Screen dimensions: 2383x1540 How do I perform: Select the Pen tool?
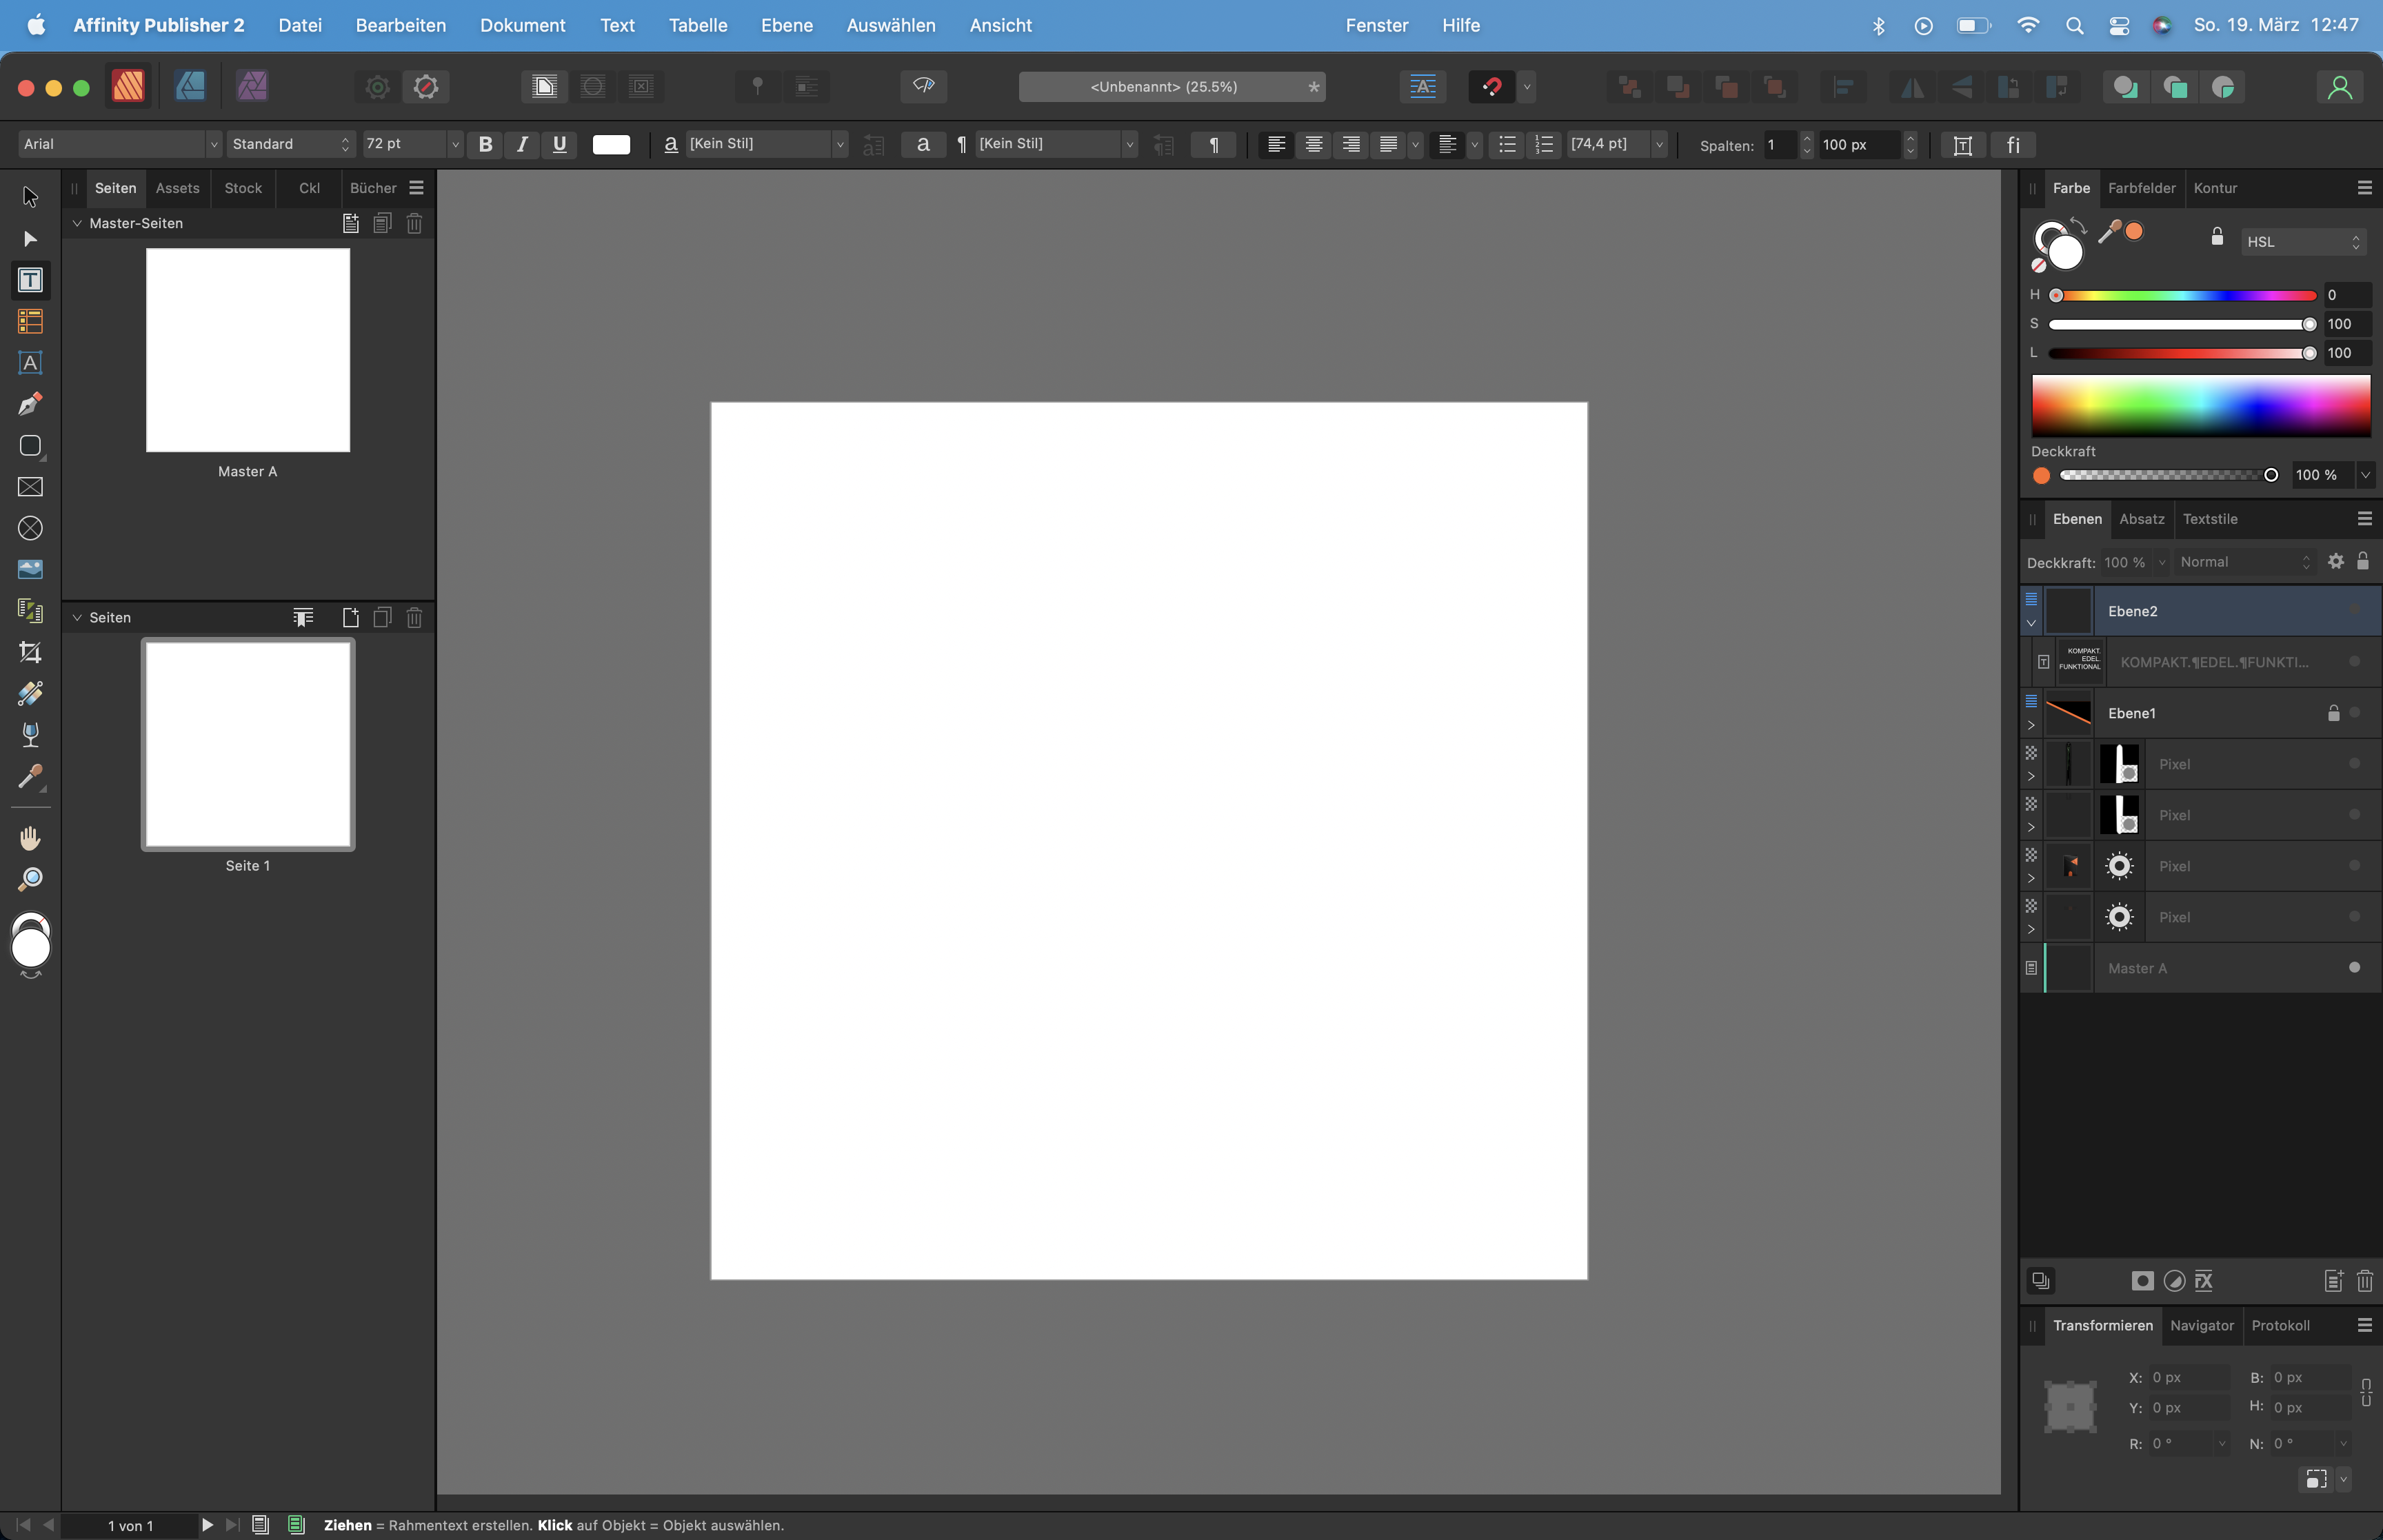point(30,404)
